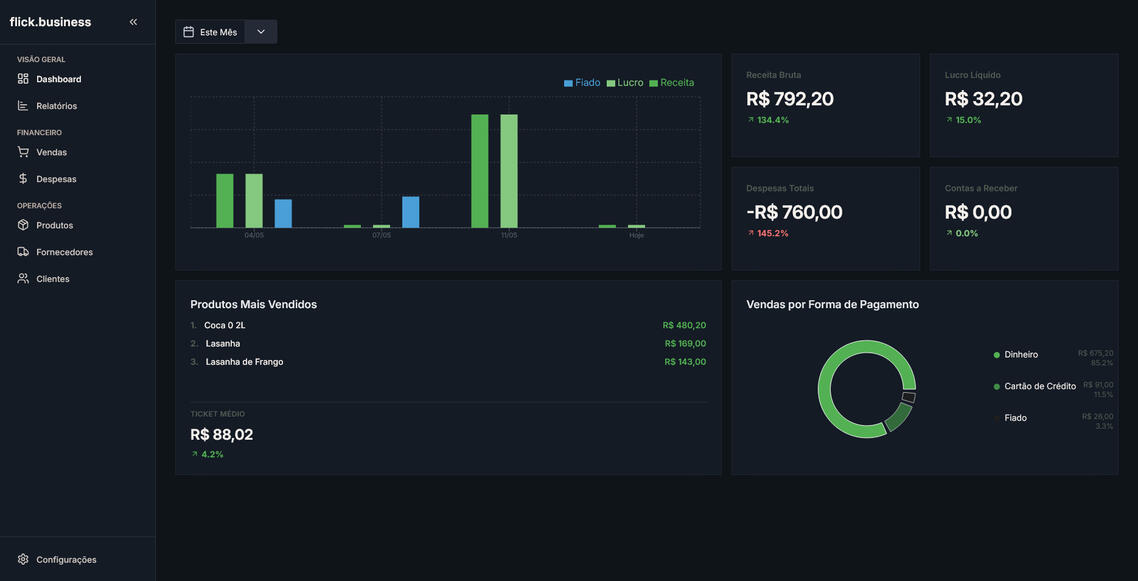This screenshot has width=1138, height=581.
Task: Toggle the Lucro series in chart legend
Action: click(x=625, y=83)
